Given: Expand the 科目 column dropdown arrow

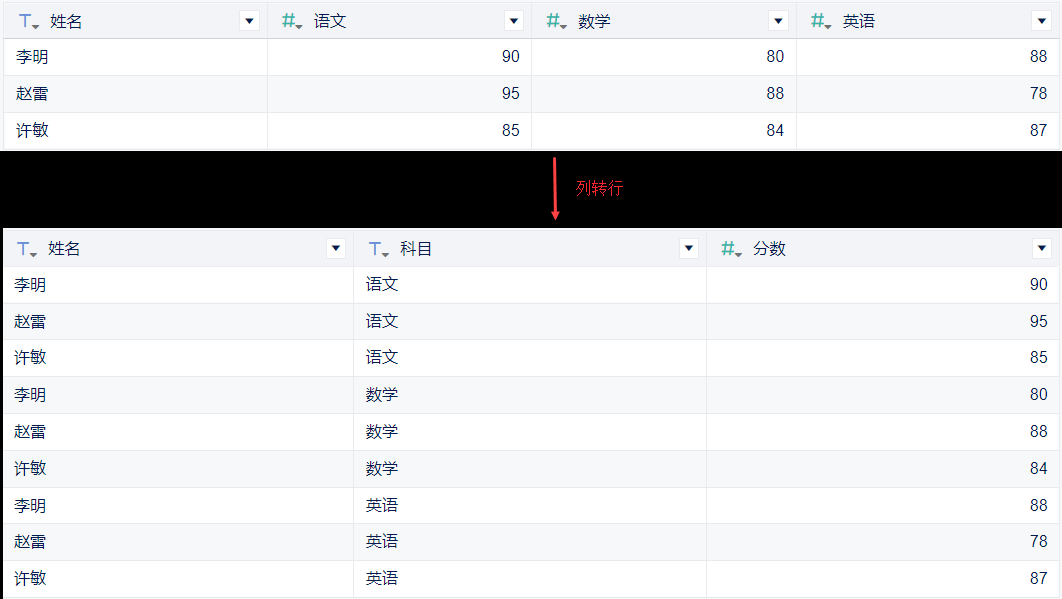Looking at the screenshot, I should click(688, 249).
